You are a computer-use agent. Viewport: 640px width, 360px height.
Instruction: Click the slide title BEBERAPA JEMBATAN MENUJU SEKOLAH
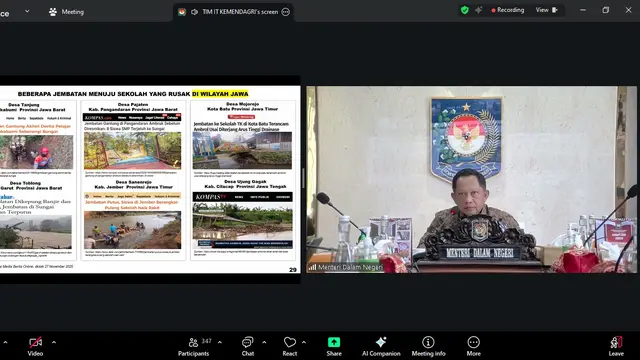(133, 94)
